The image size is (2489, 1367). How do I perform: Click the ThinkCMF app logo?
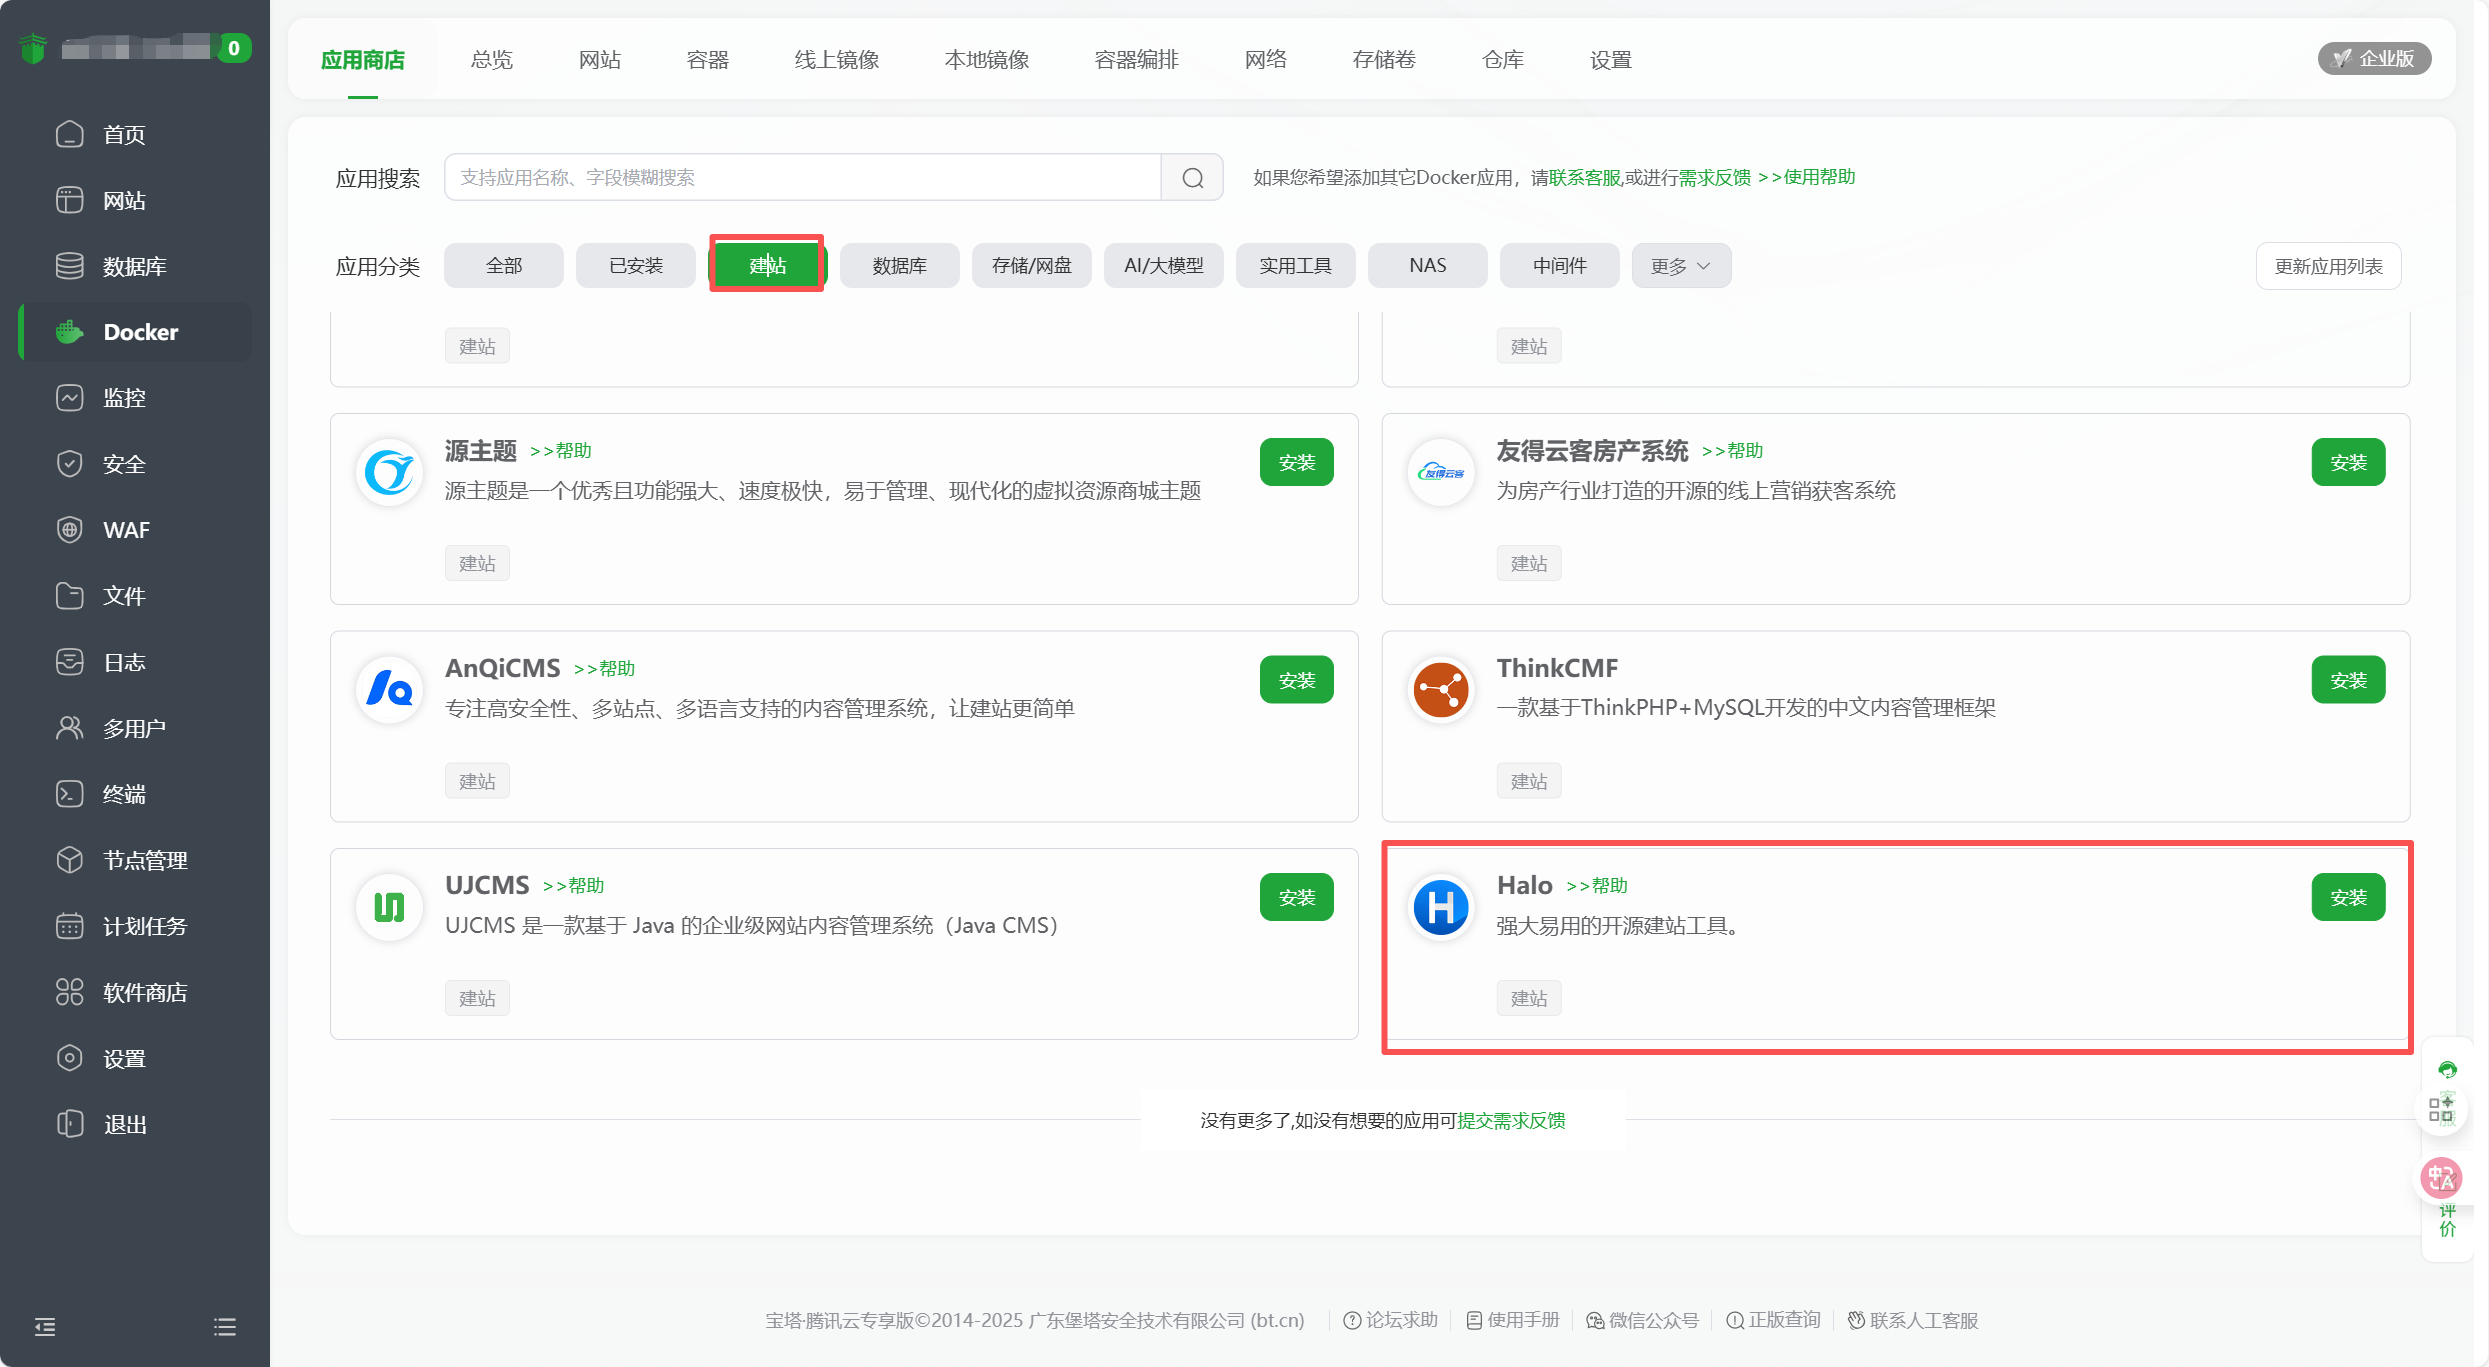(x=1441, y=689)
